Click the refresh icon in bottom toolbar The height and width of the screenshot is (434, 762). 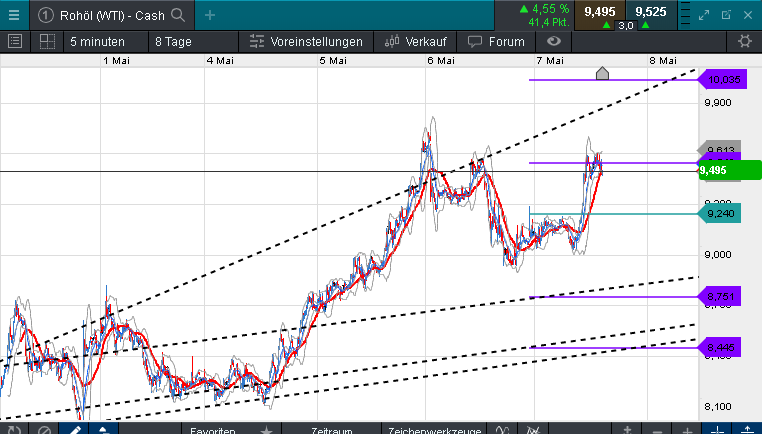(x=13, y=430)
